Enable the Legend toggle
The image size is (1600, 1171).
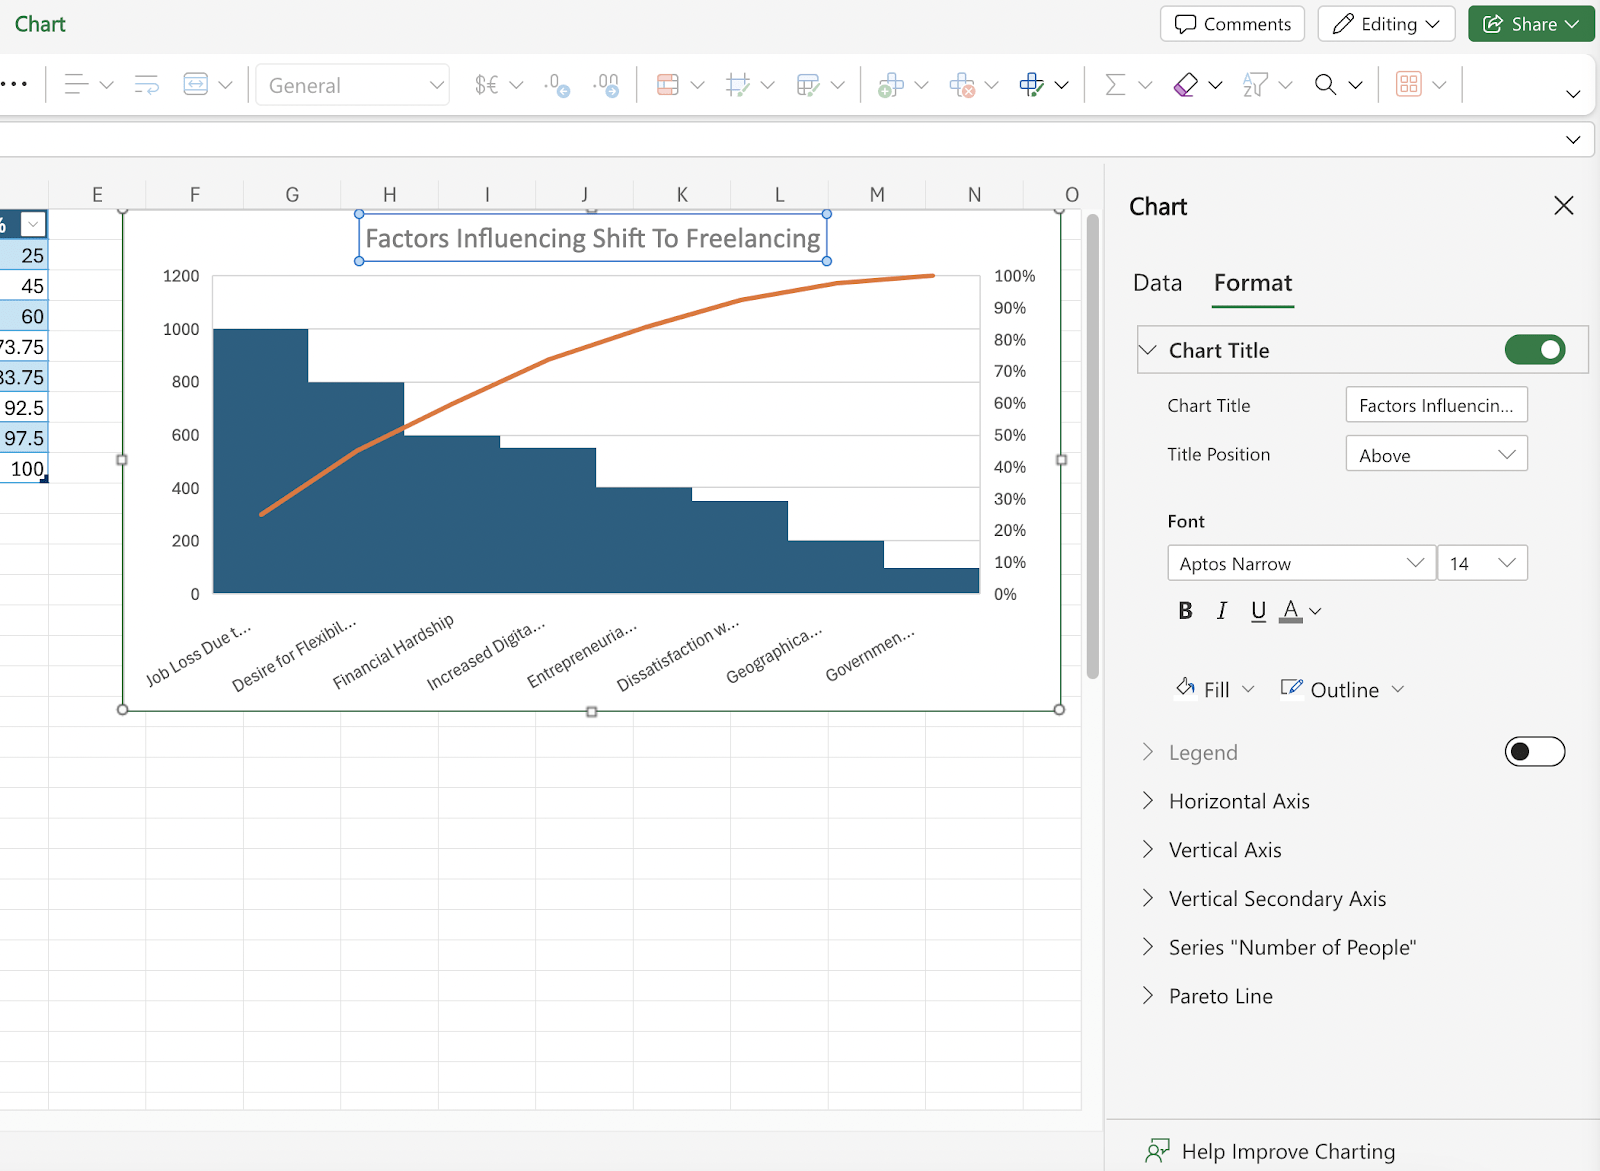pyautogui.click(x=1534, y=751)
